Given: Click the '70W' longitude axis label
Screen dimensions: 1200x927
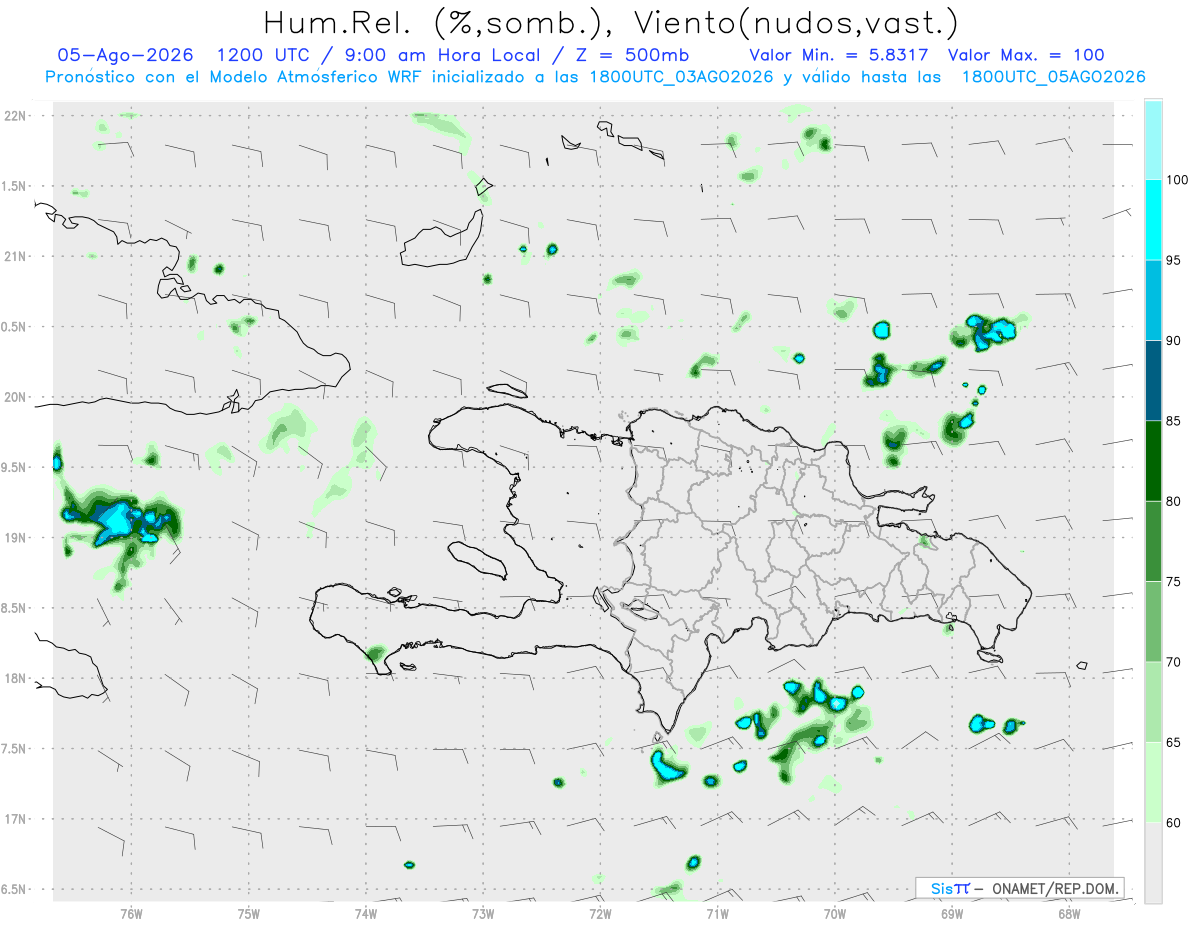Looking at the screenshot, I should click(835, 914).
